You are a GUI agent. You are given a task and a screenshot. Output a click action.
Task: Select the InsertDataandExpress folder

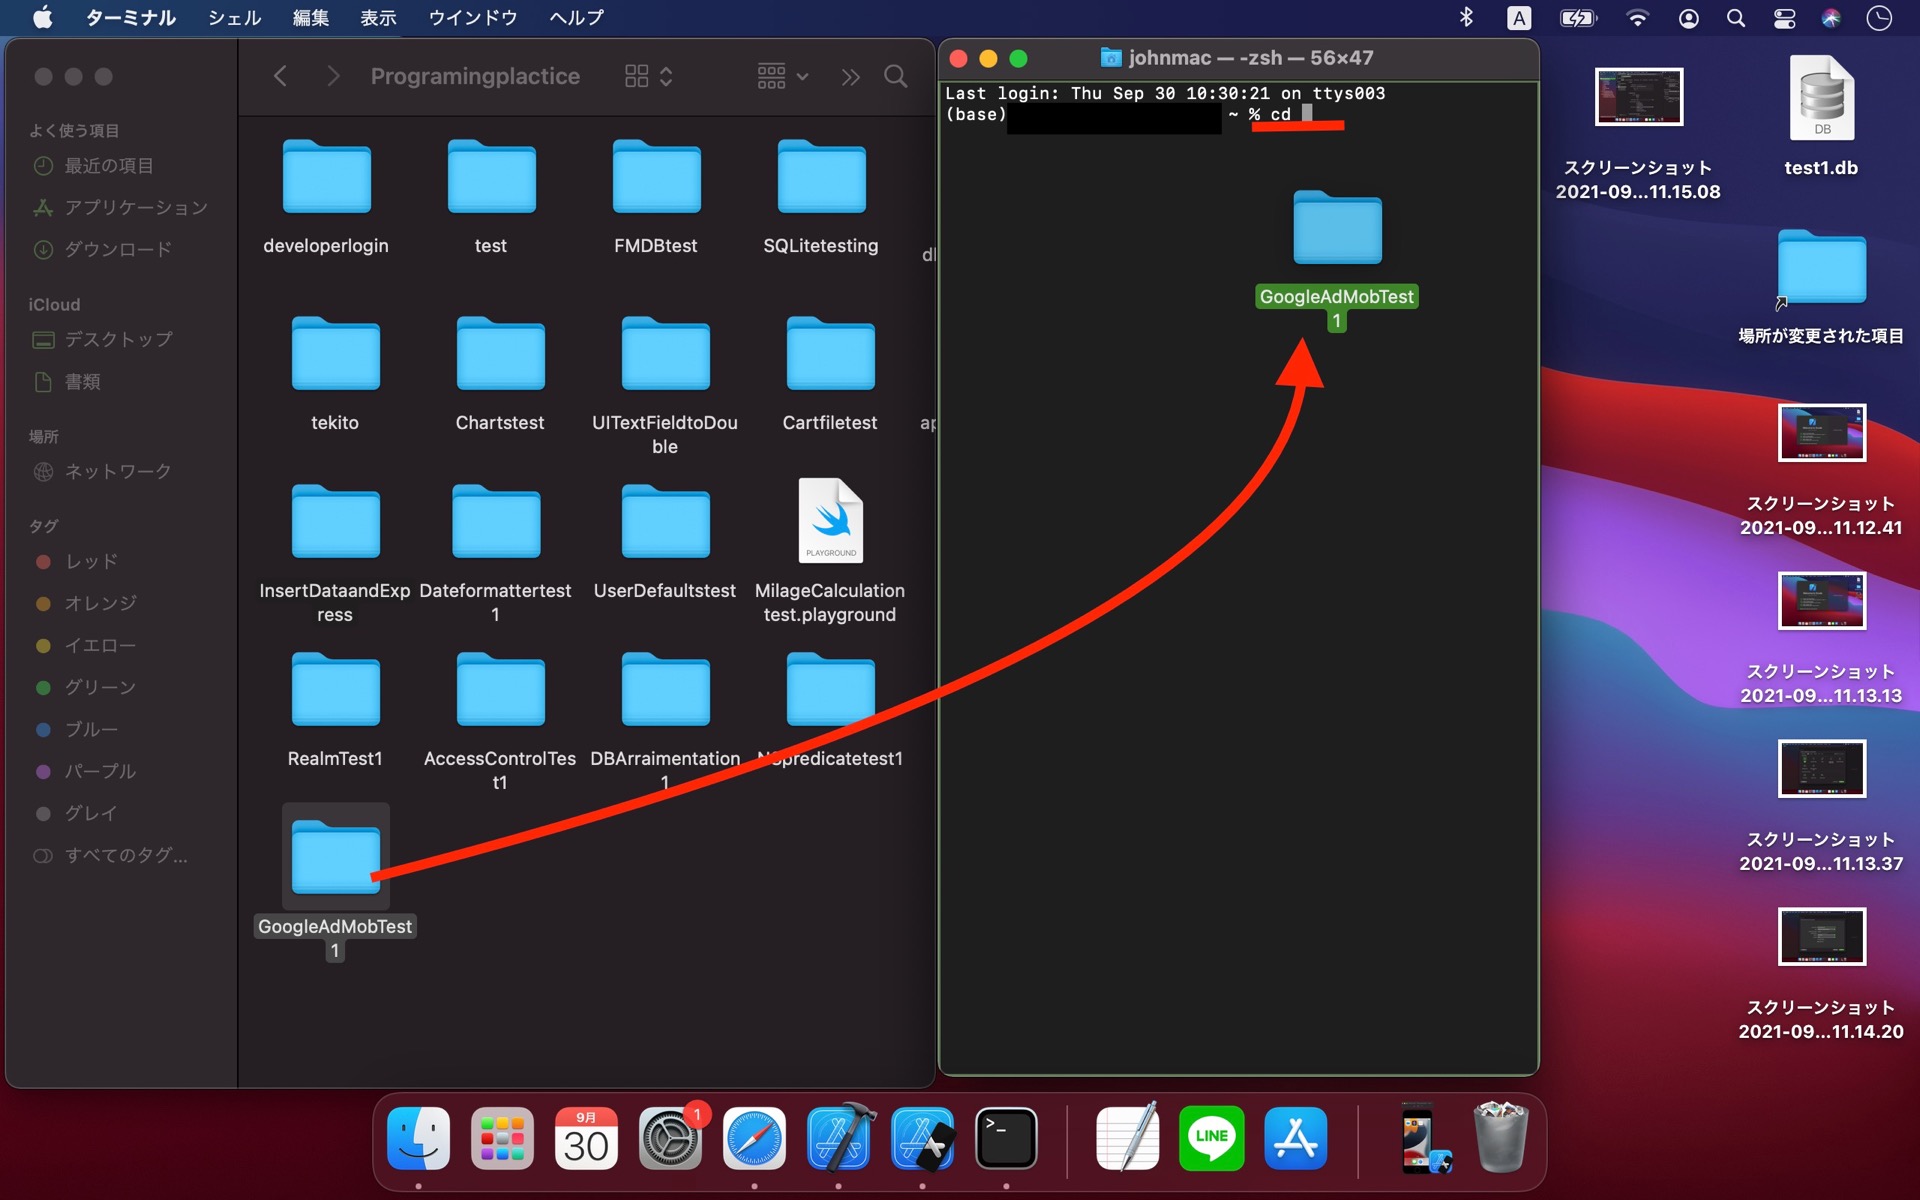[x=335, y=522]
